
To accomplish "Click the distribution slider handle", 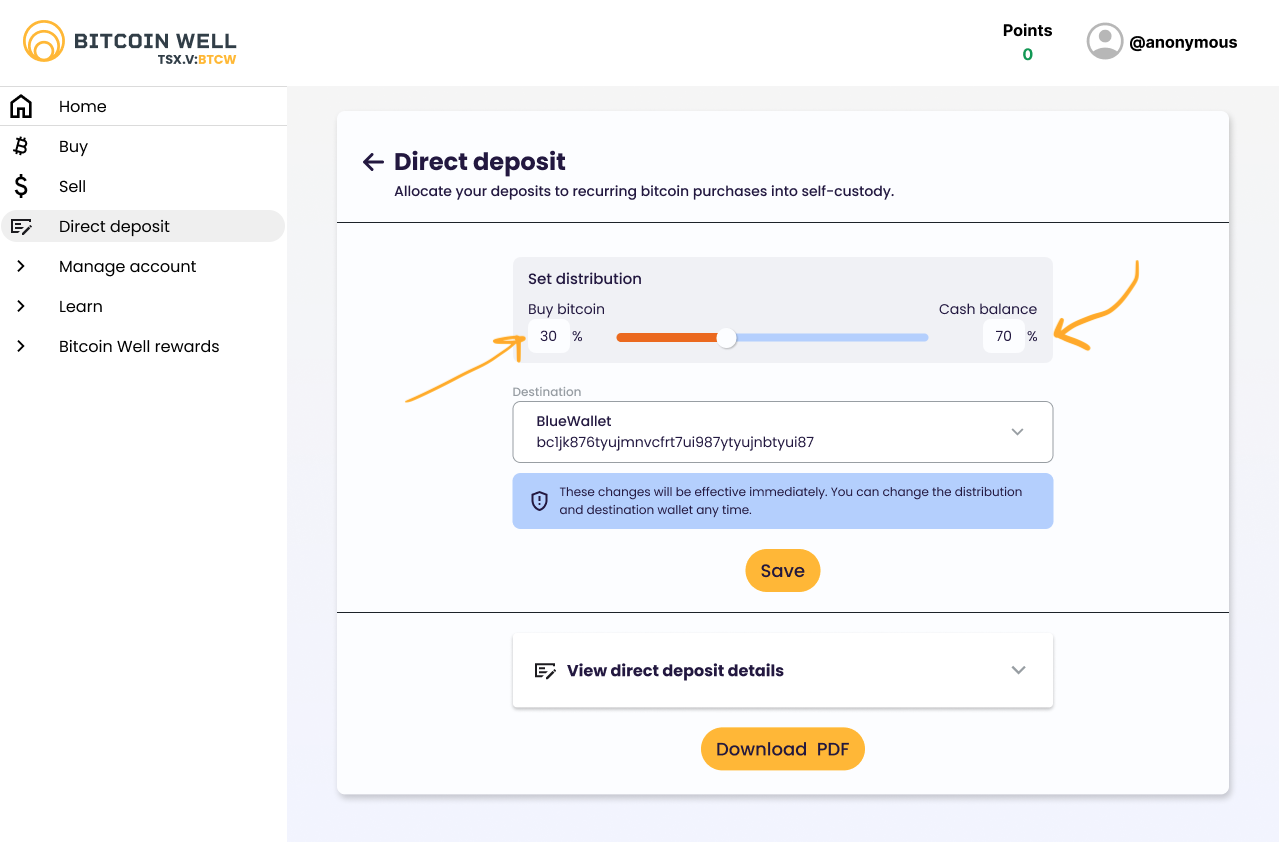I will coord(727,338).
